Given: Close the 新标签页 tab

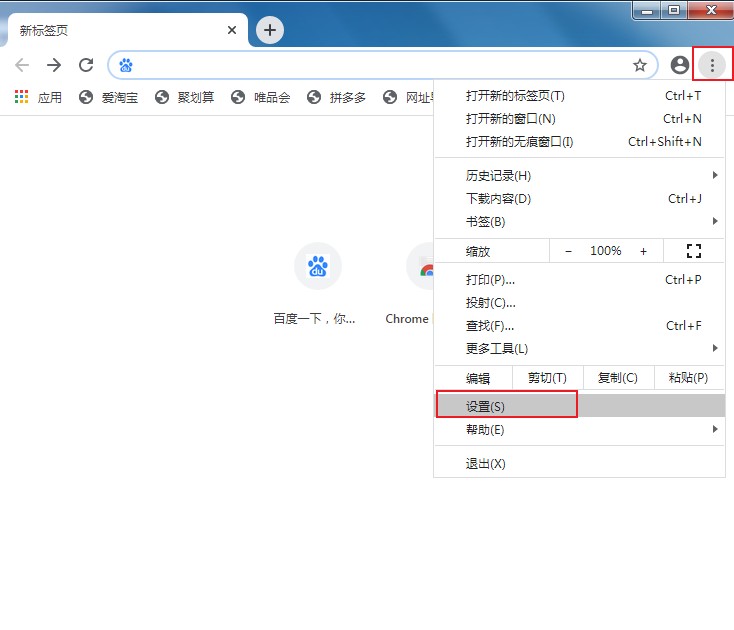Looking at the screenshot, I should (x=232, y=30).
